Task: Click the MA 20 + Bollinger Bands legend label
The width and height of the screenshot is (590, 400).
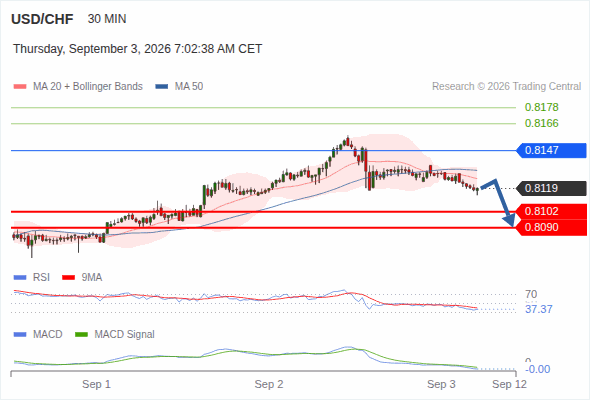Action: tap(88, 87)
